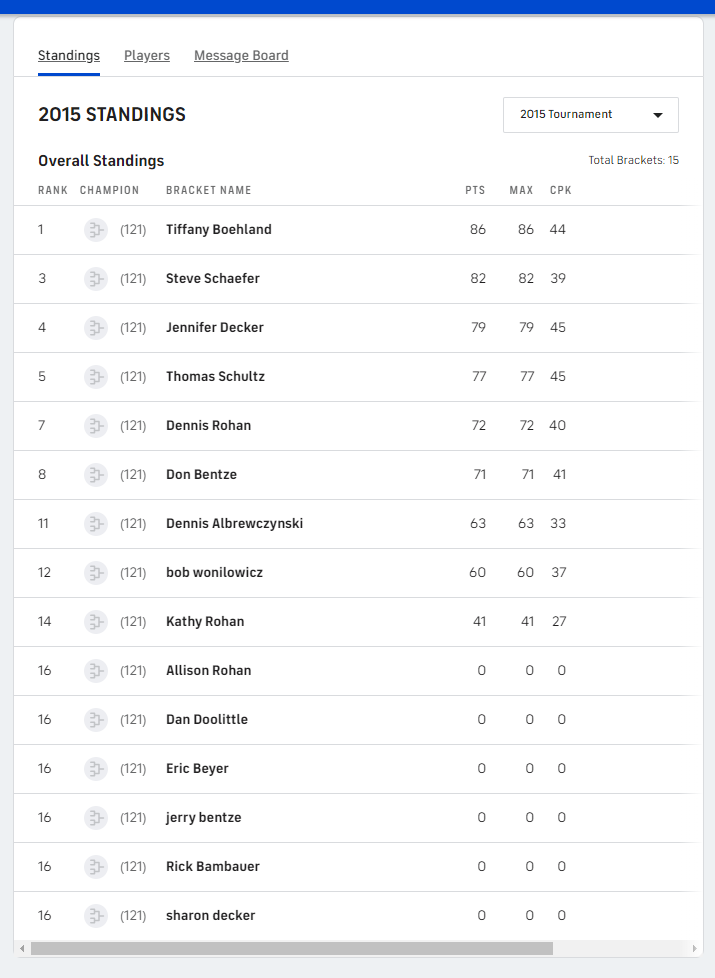Viewport: 715px width, 978px height.
Task: View Allison Rohan's bracket
Action: coord(208,671)
